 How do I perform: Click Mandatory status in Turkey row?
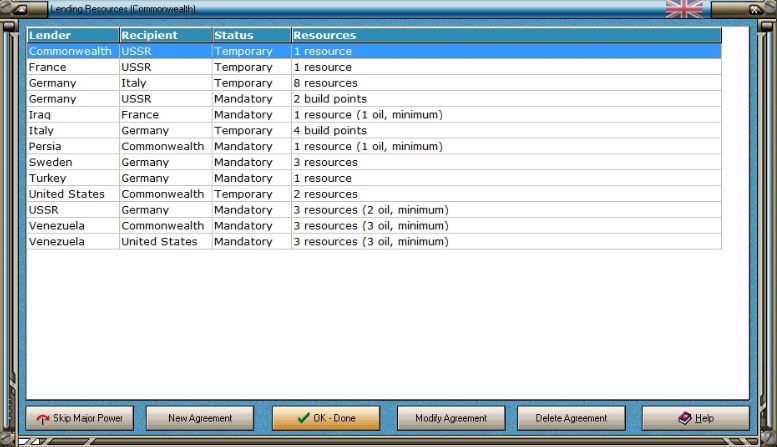pyautogui.click(x=252, y=178)
